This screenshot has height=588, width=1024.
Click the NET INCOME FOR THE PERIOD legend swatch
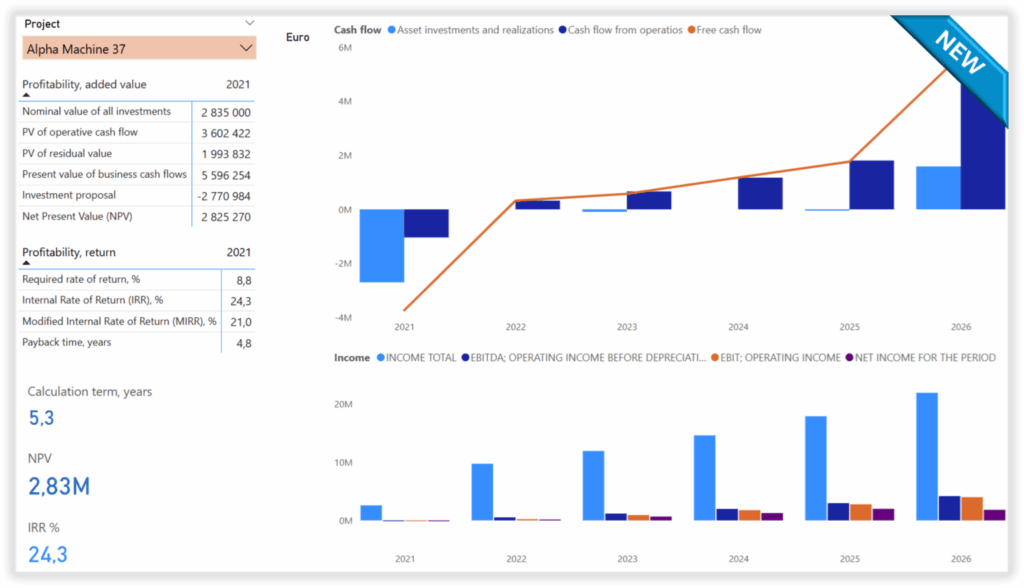[x=850, y=358]
